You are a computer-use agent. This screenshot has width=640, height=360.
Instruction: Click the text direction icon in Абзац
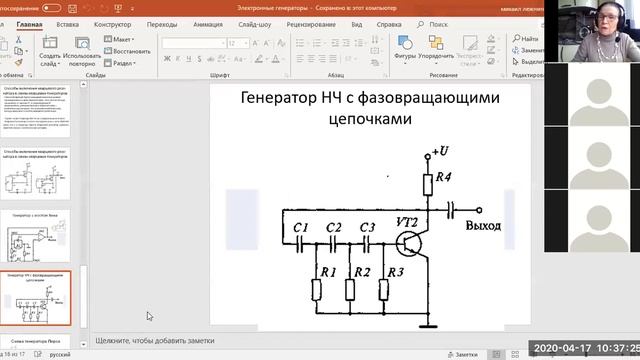[375, 40]
